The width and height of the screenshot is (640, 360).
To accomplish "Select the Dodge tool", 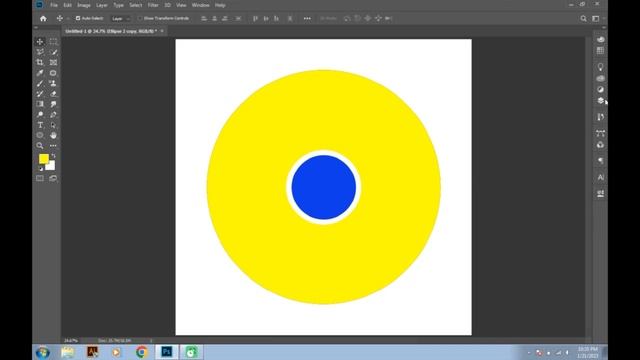I will click(40, 115).
